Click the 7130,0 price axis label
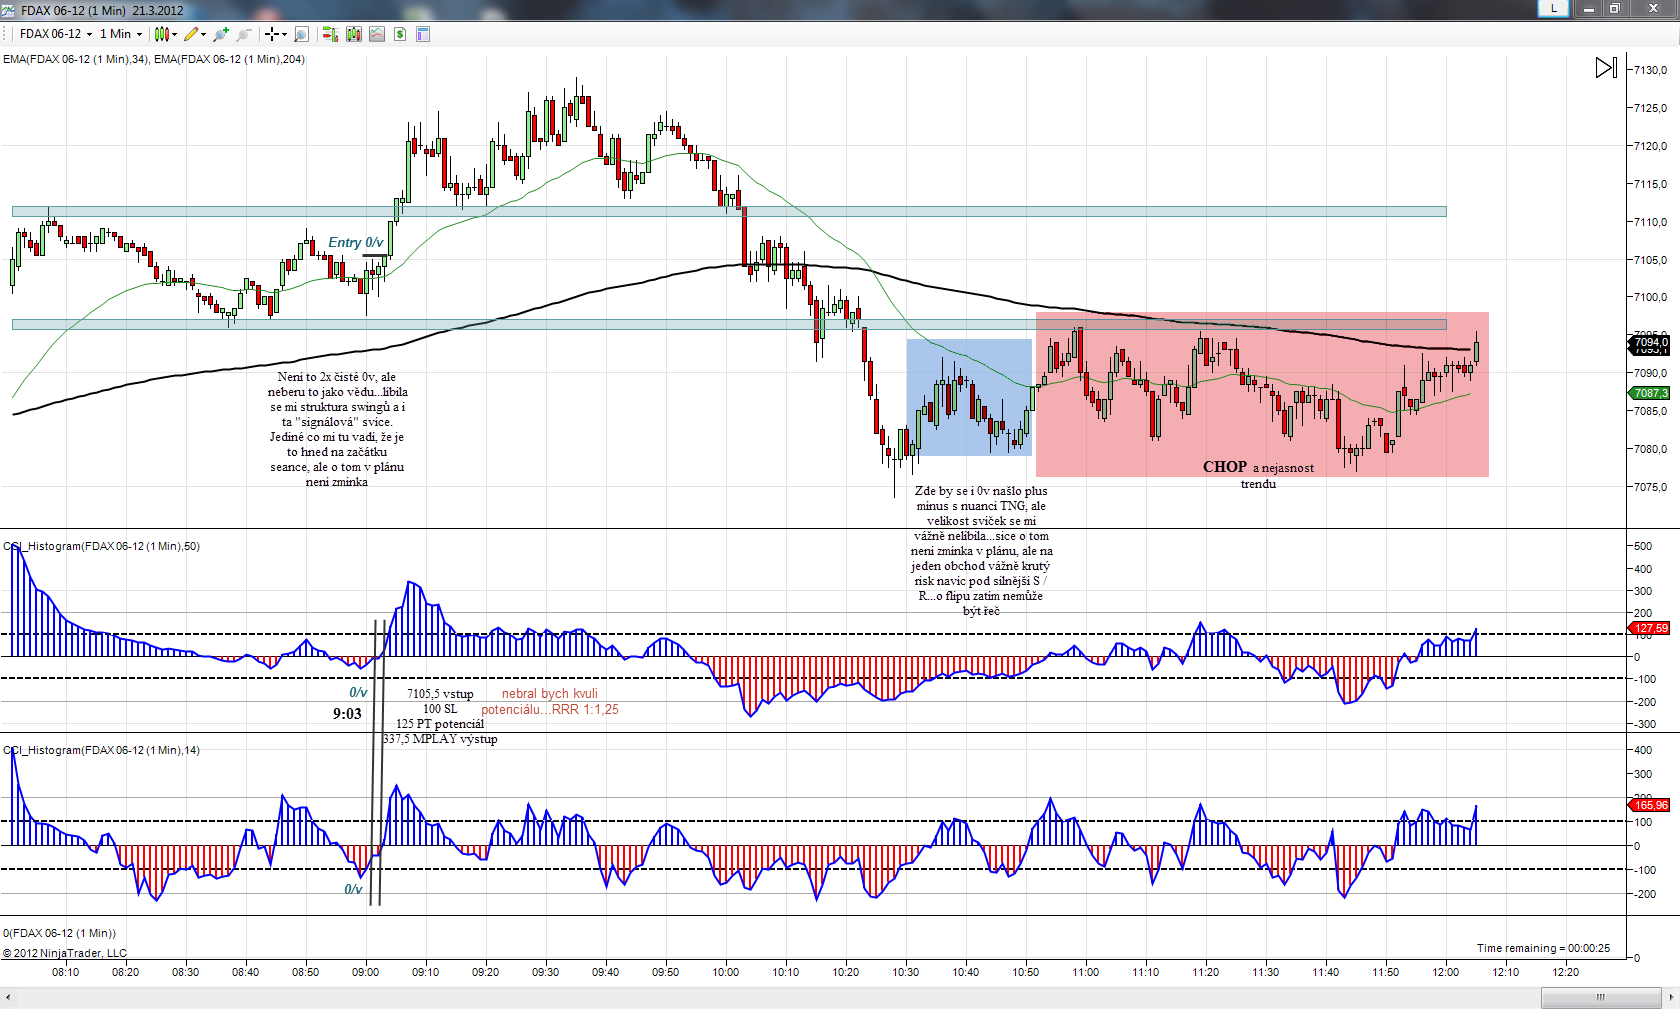Viewport: 1680px width, 1009px height. pos(1650,70)
